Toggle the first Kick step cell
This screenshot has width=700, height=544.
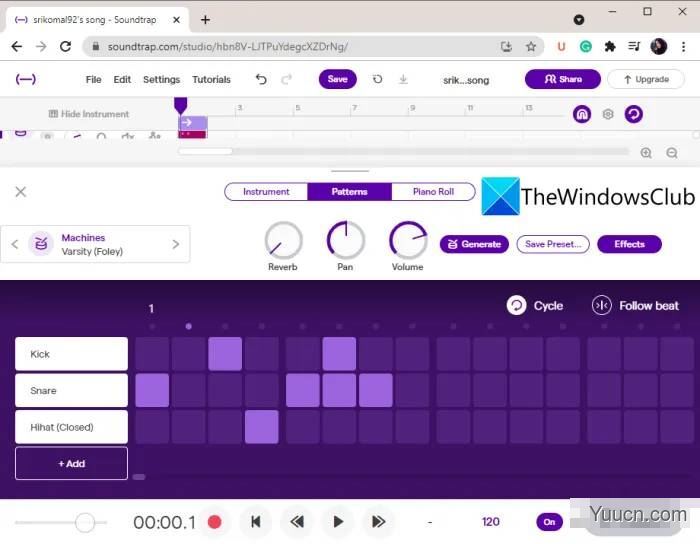coord(152,354)
